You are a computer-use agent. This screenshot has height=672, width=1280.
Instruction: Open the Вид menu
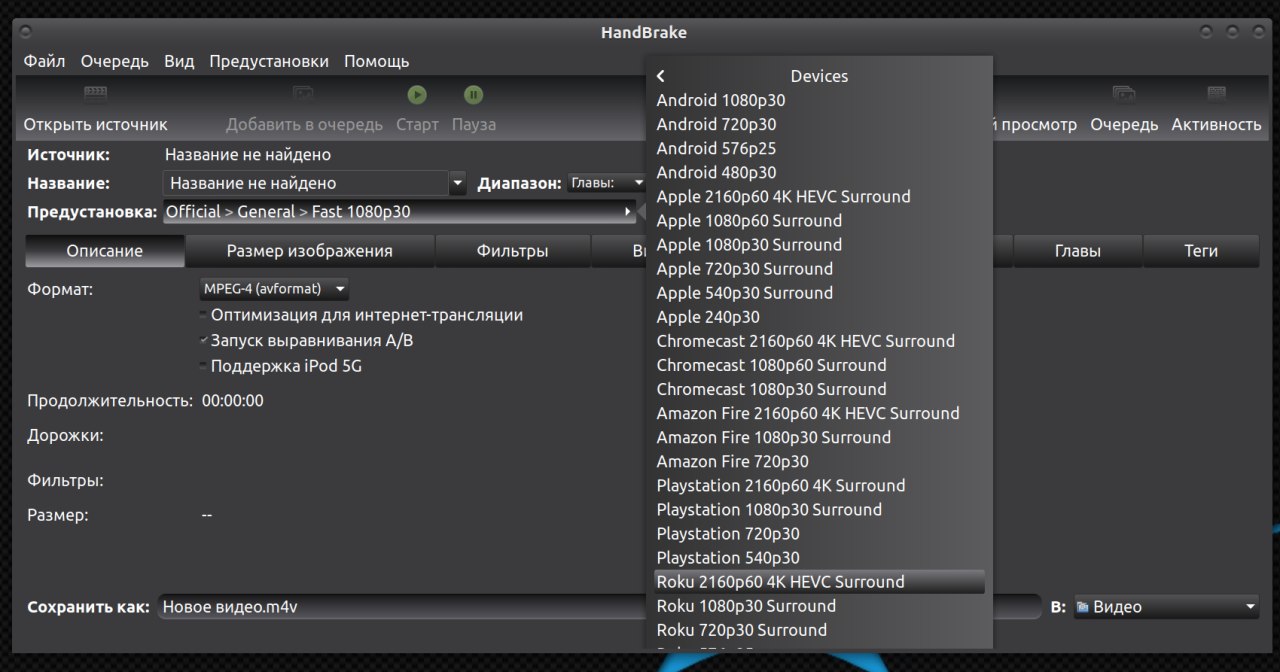[179, 61]
